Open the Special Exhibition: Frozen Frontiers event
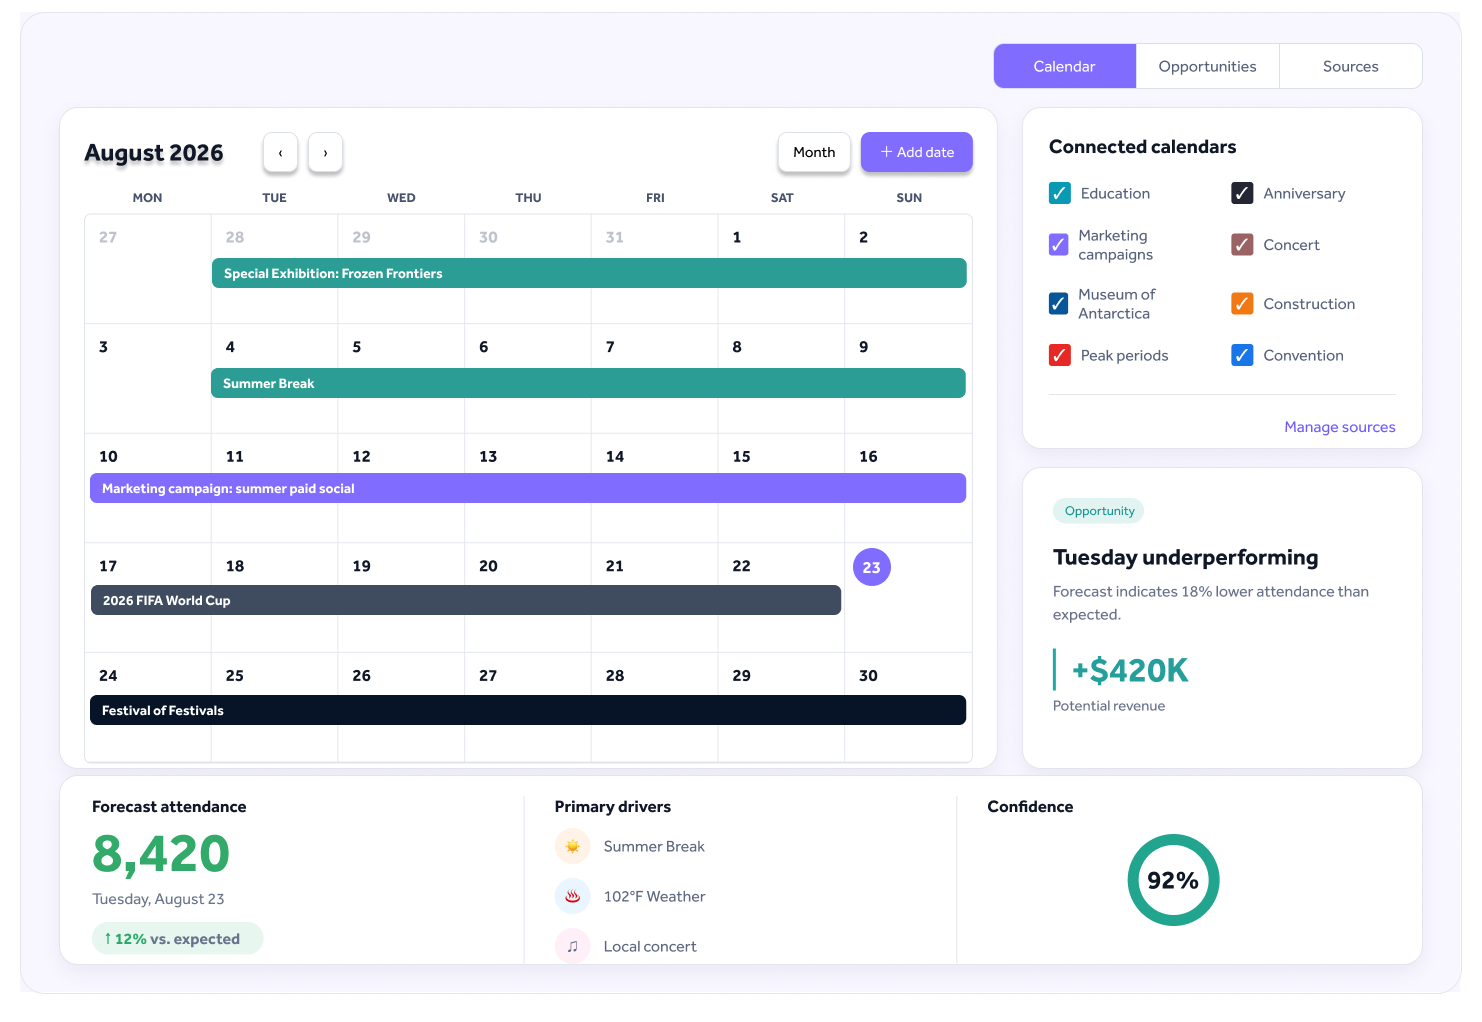This screenshot has width=1482, height=1022. point(589,273)
